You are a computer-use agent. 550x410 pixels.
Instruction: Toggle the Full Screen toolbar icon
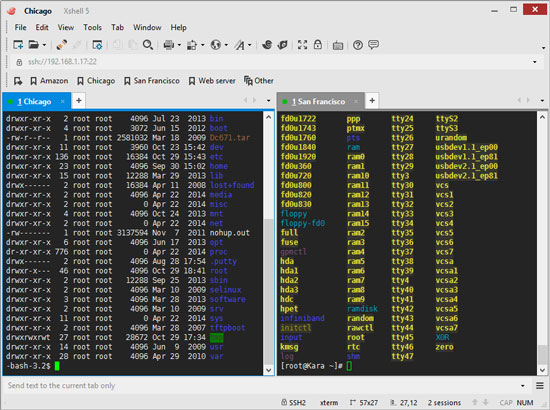(x=302, y=45)
